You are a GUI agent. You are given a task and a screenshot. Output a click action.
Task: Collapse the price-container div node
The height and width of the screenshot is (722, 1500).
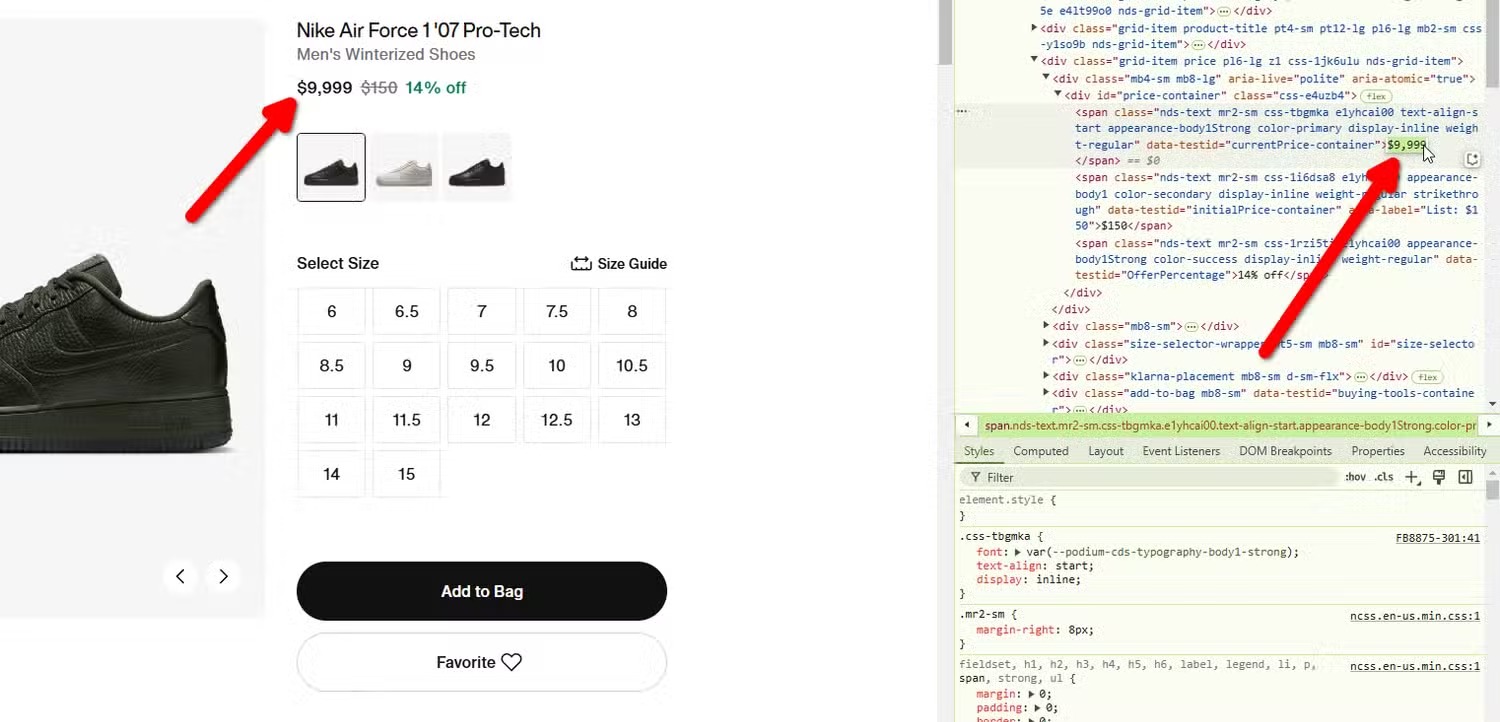click(1058, 95)
